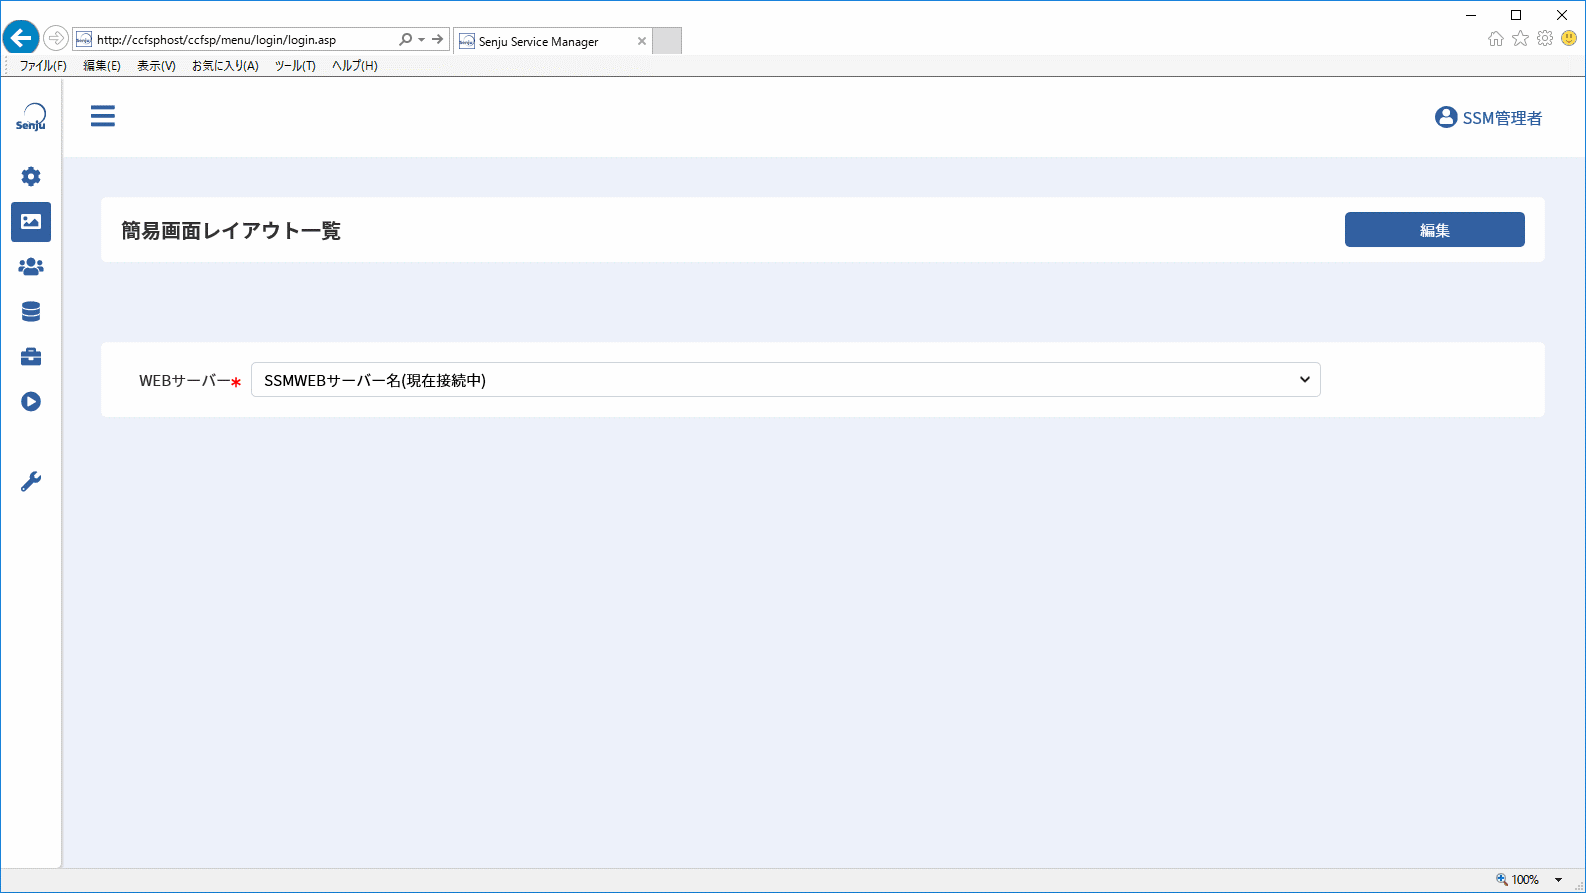This screenshot has height=893, width=1586.
Task: Open the briefcase sidebar icon
Action: 31,357
